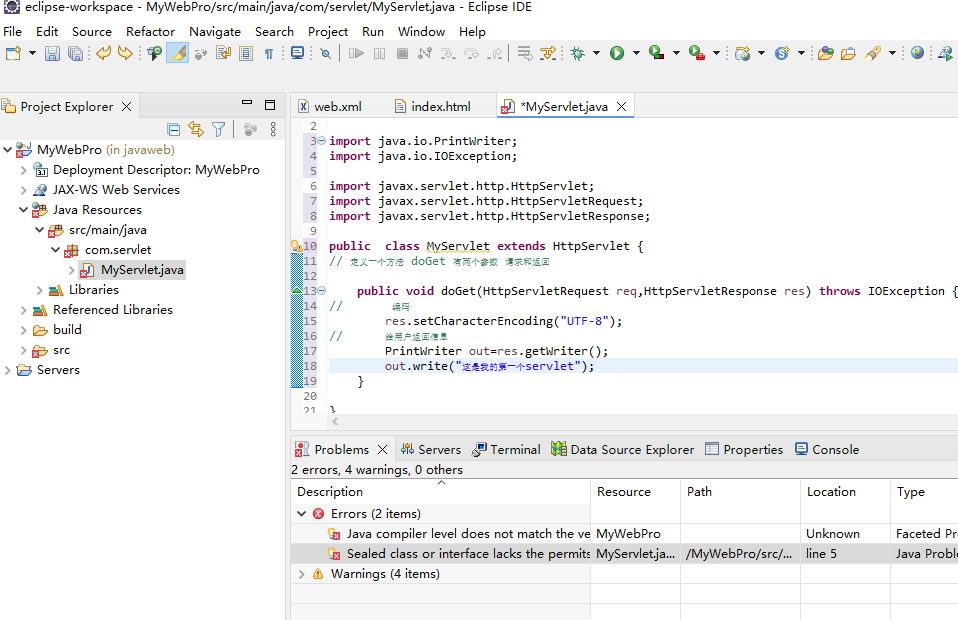The width and height of the screenshot is (958, 620).
Task: Click the Undo back arrow icon
Action: tap(103, 54)
